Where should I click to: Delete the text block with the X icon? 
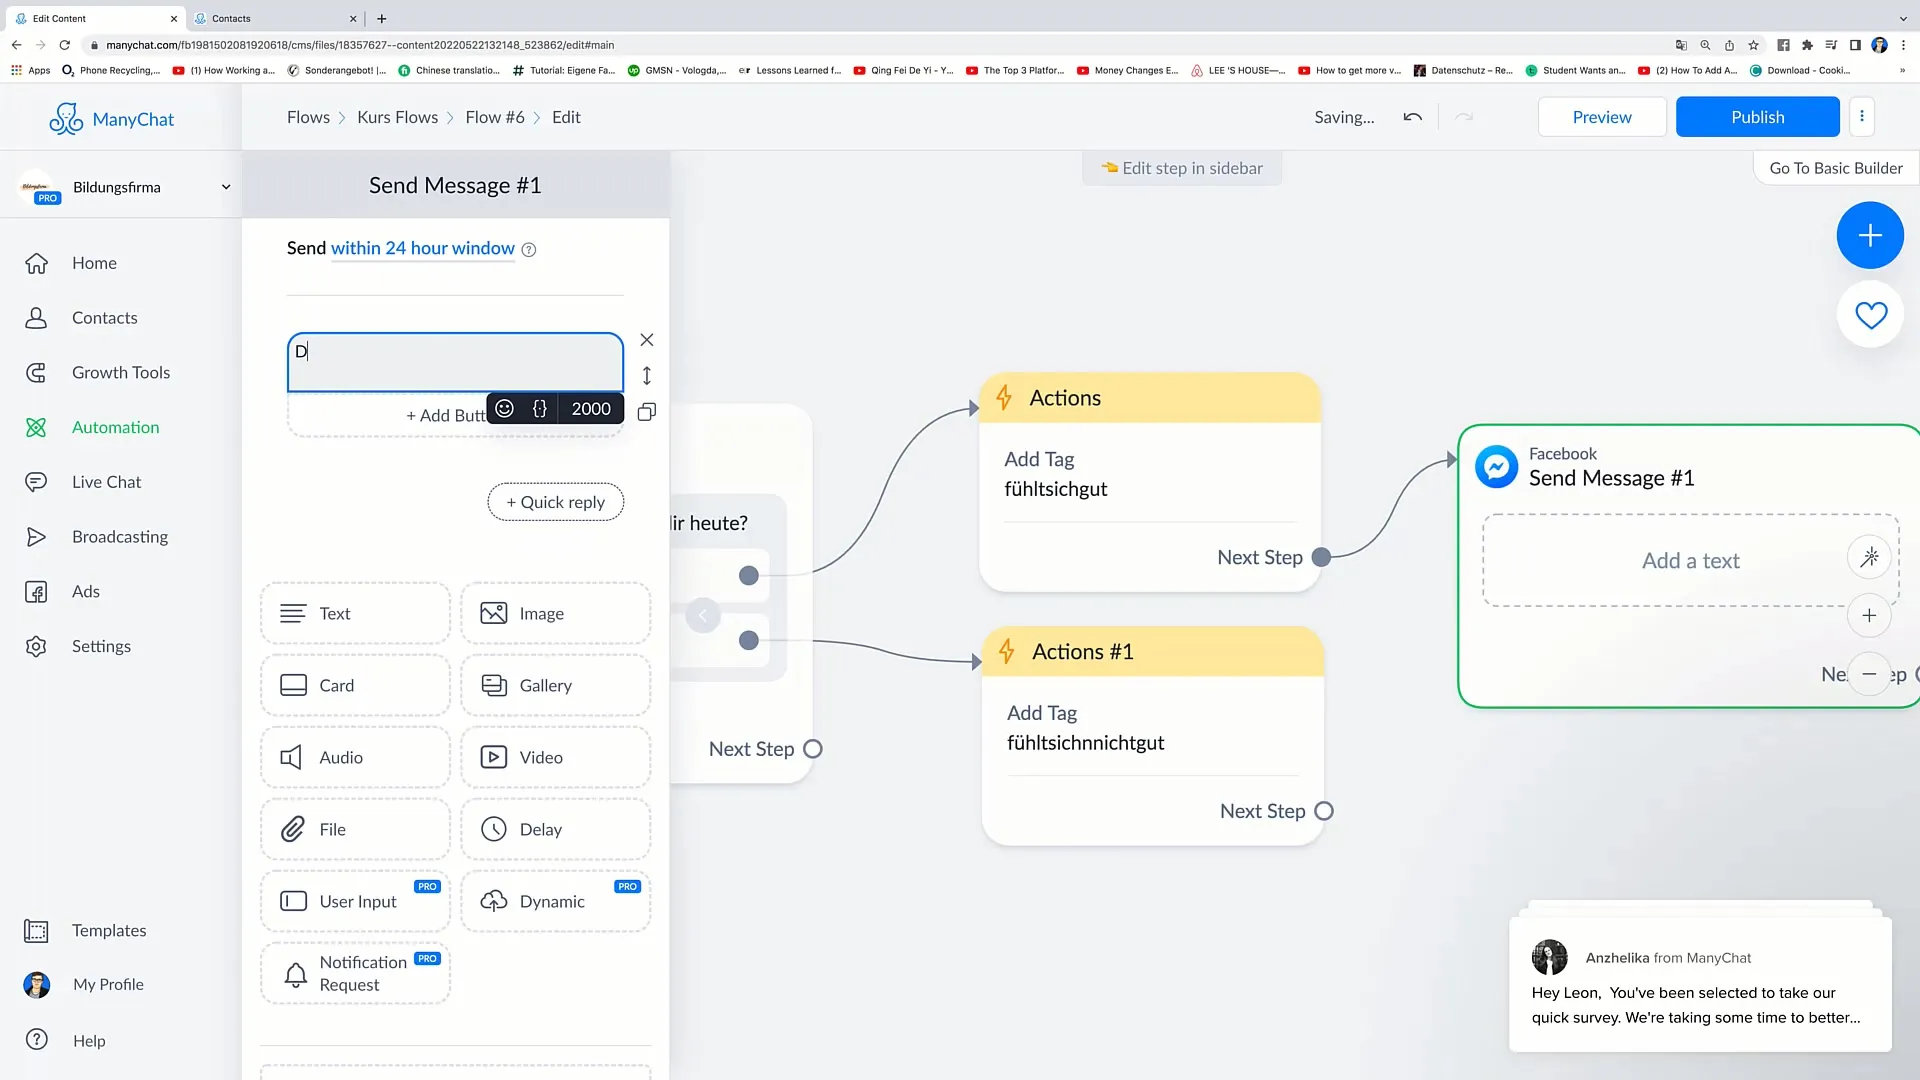point(647,340)
